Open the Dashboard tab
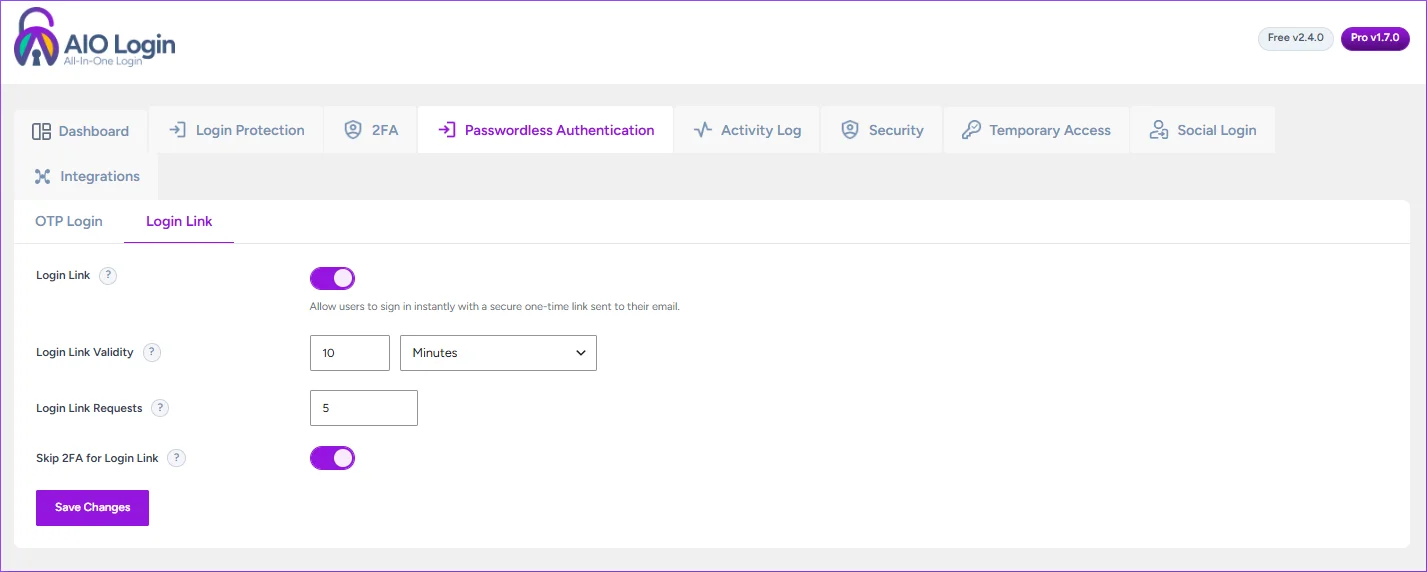The height and width of the screenshot is (572, 1427). (81, 131)
